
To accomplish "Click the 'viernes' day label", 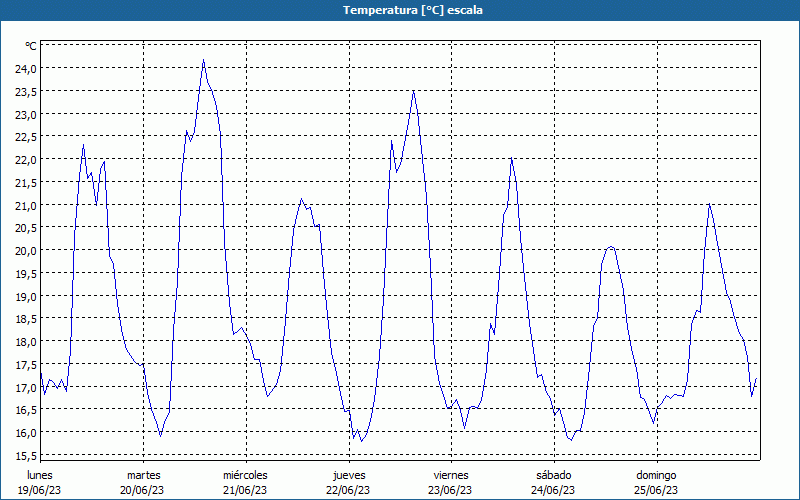I will pos(451,475).
